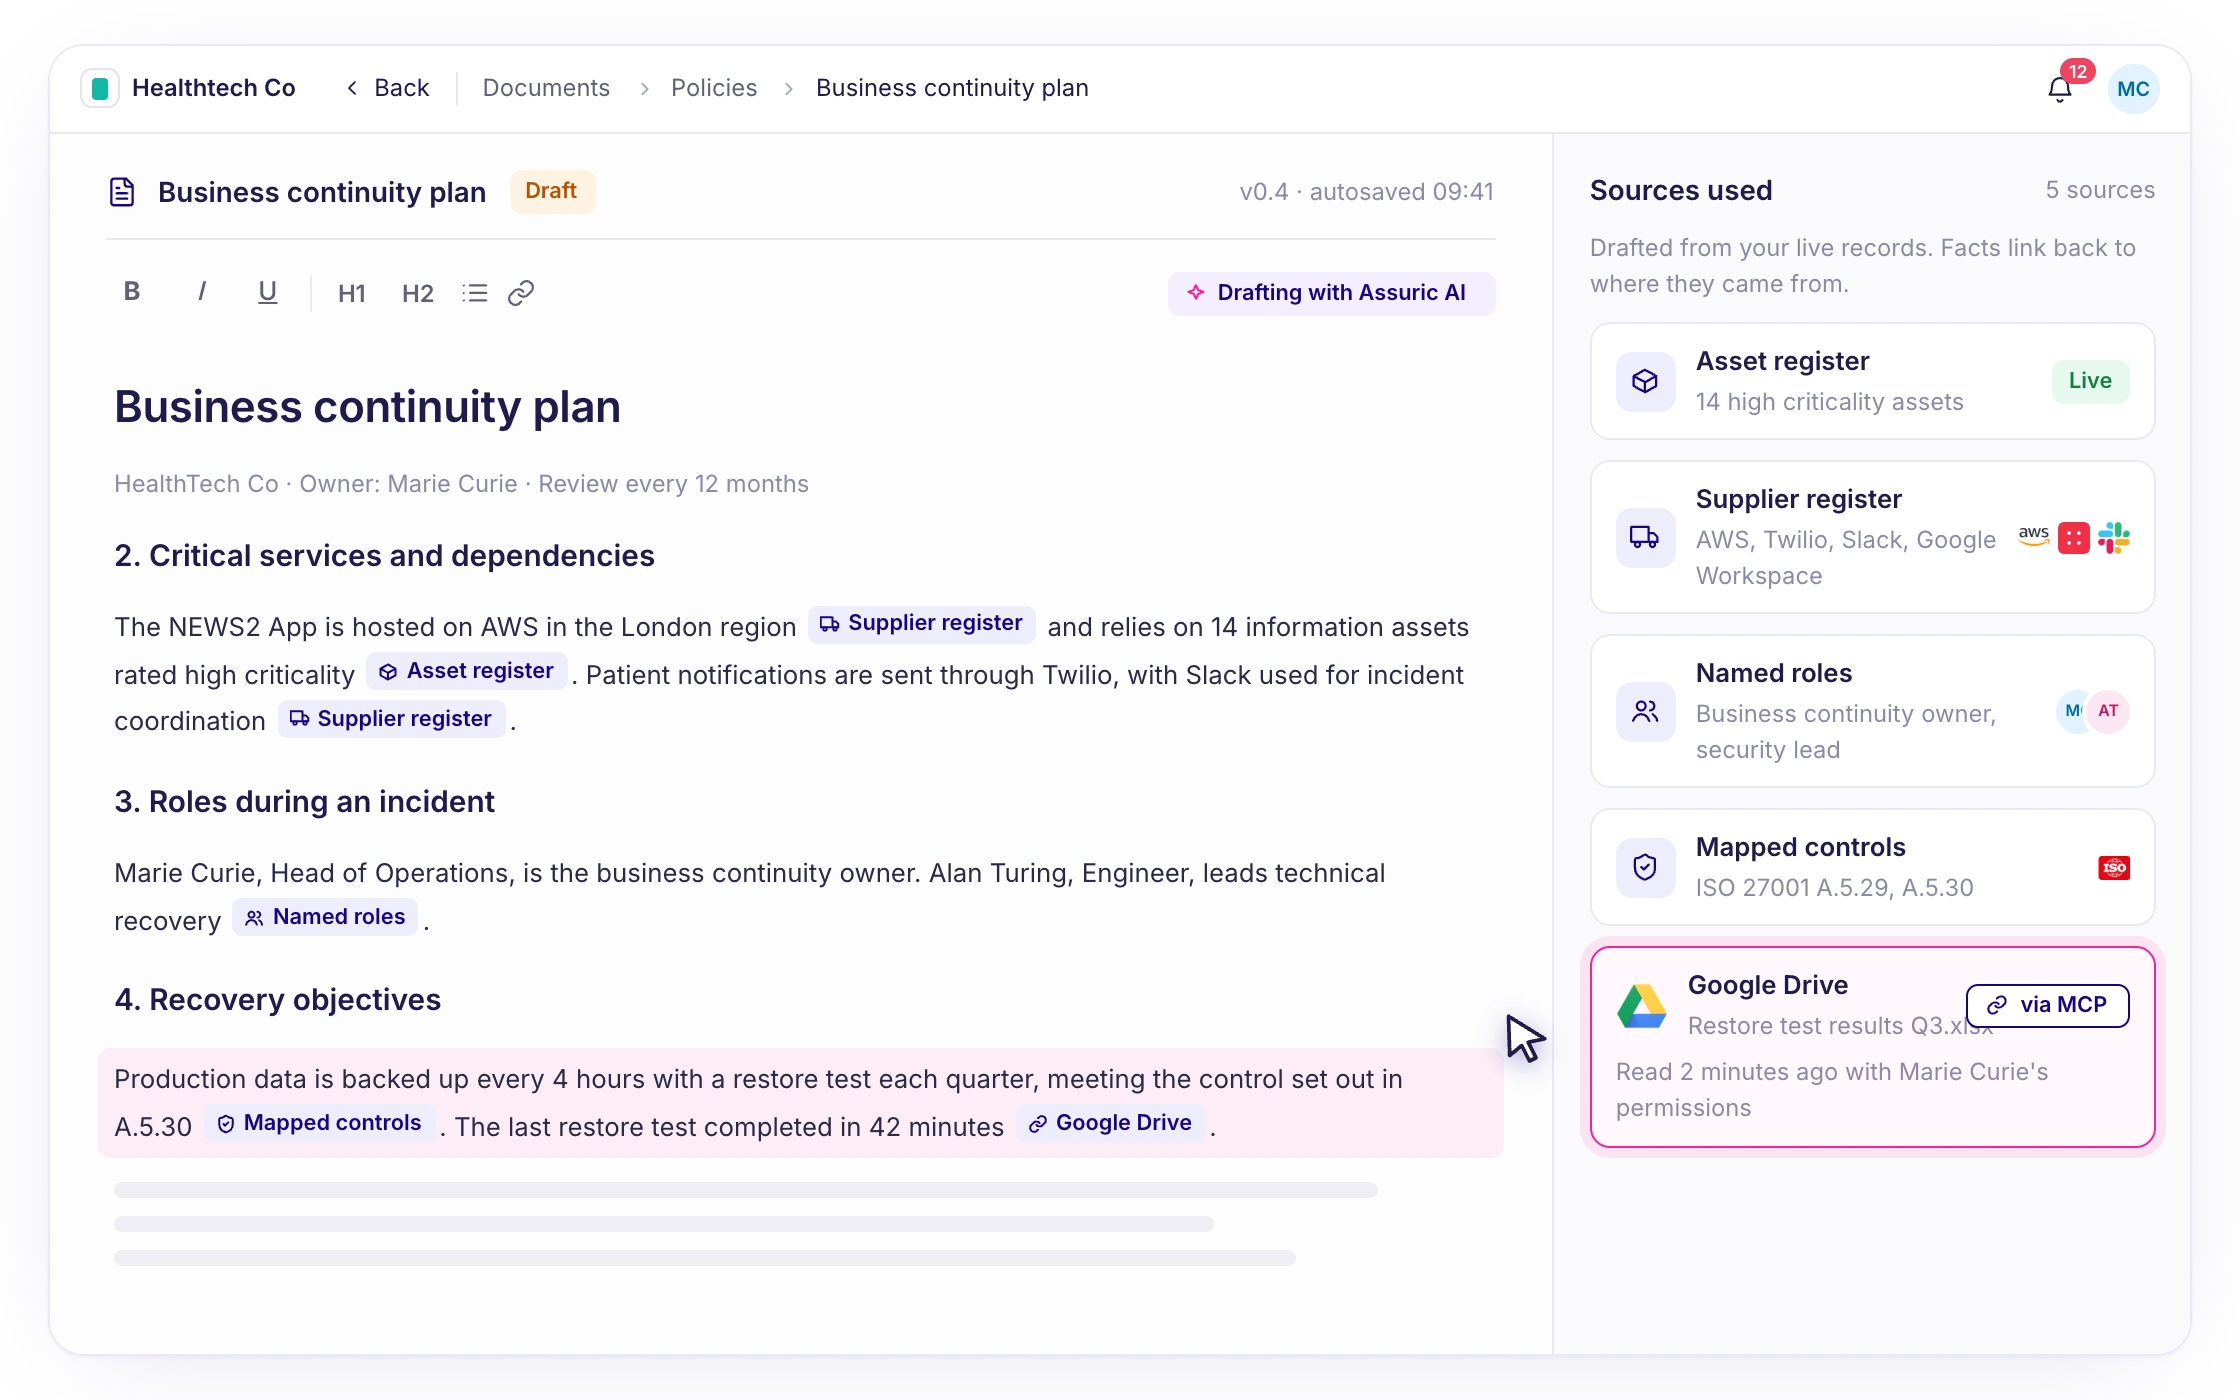Click the via MCP button
2240x1400 pixels.
(x=2047, y=1005)
